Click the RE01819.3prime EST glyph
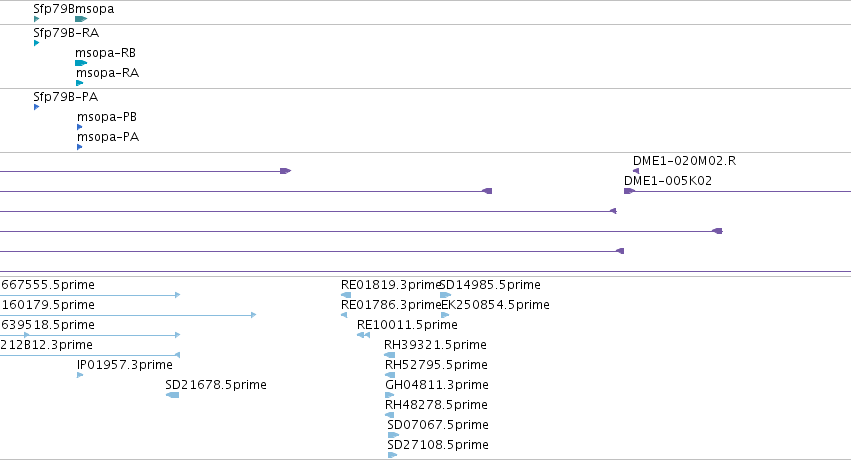The height and width of the screenshot is (460, 851). 346,295
